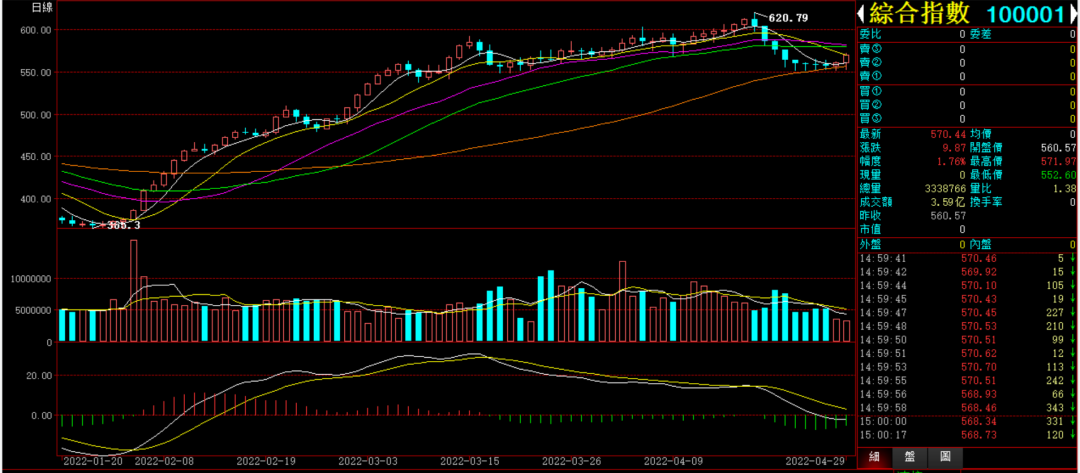The width and height of the screenshot is (1080, 473).
Task: Open the 圖 tab
Action: (x=945, y=456)
